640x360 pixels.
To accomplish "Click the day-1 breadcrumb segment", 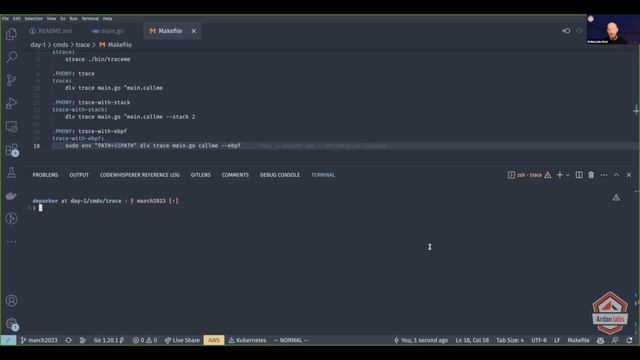I will coord(38,44).
